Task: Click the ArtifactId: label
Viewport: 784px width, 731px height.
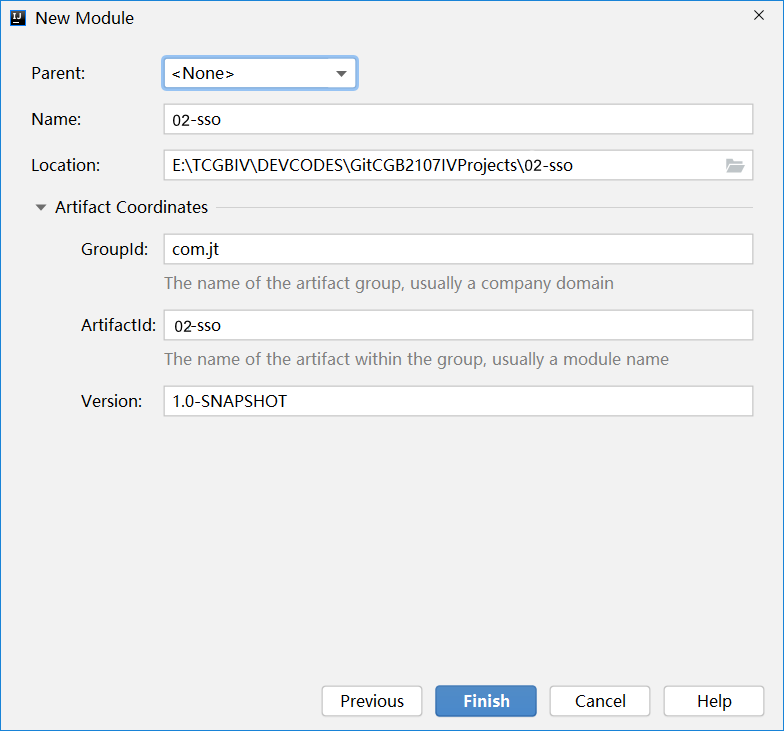Action: tap(118, 325)
